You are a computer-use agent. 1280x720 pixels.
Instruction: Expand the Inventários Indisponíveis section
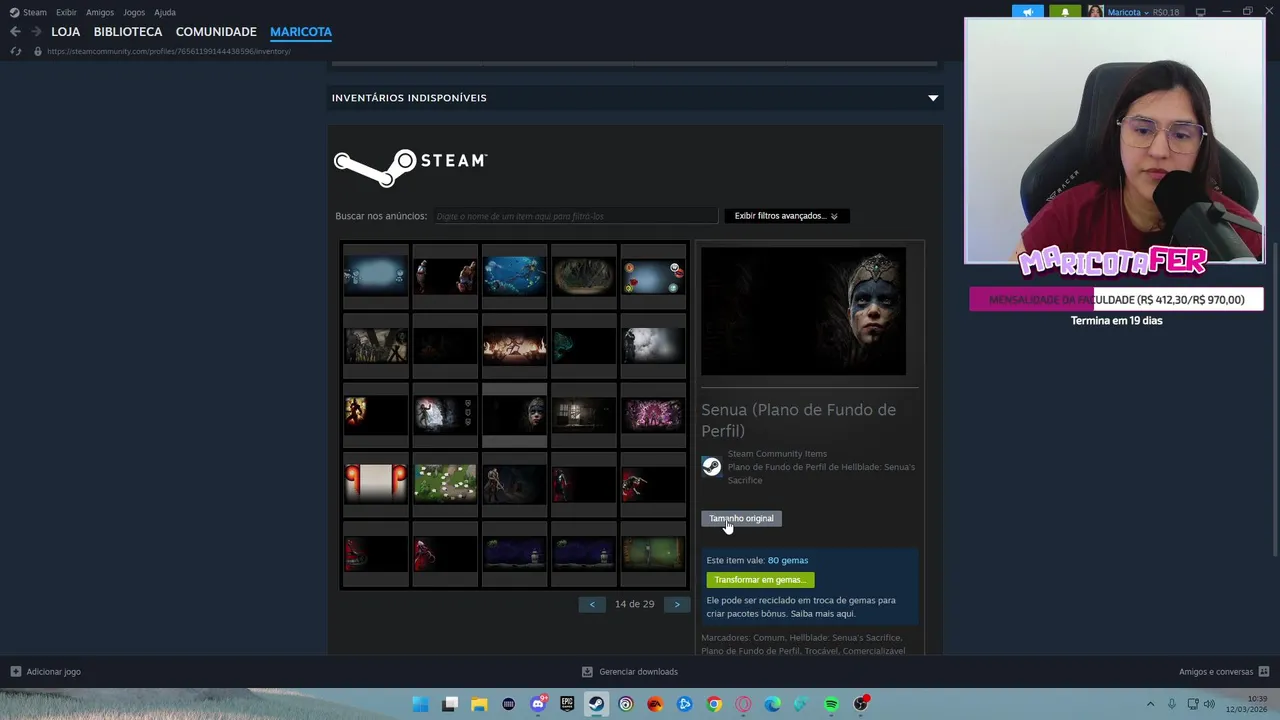point(635,98)
